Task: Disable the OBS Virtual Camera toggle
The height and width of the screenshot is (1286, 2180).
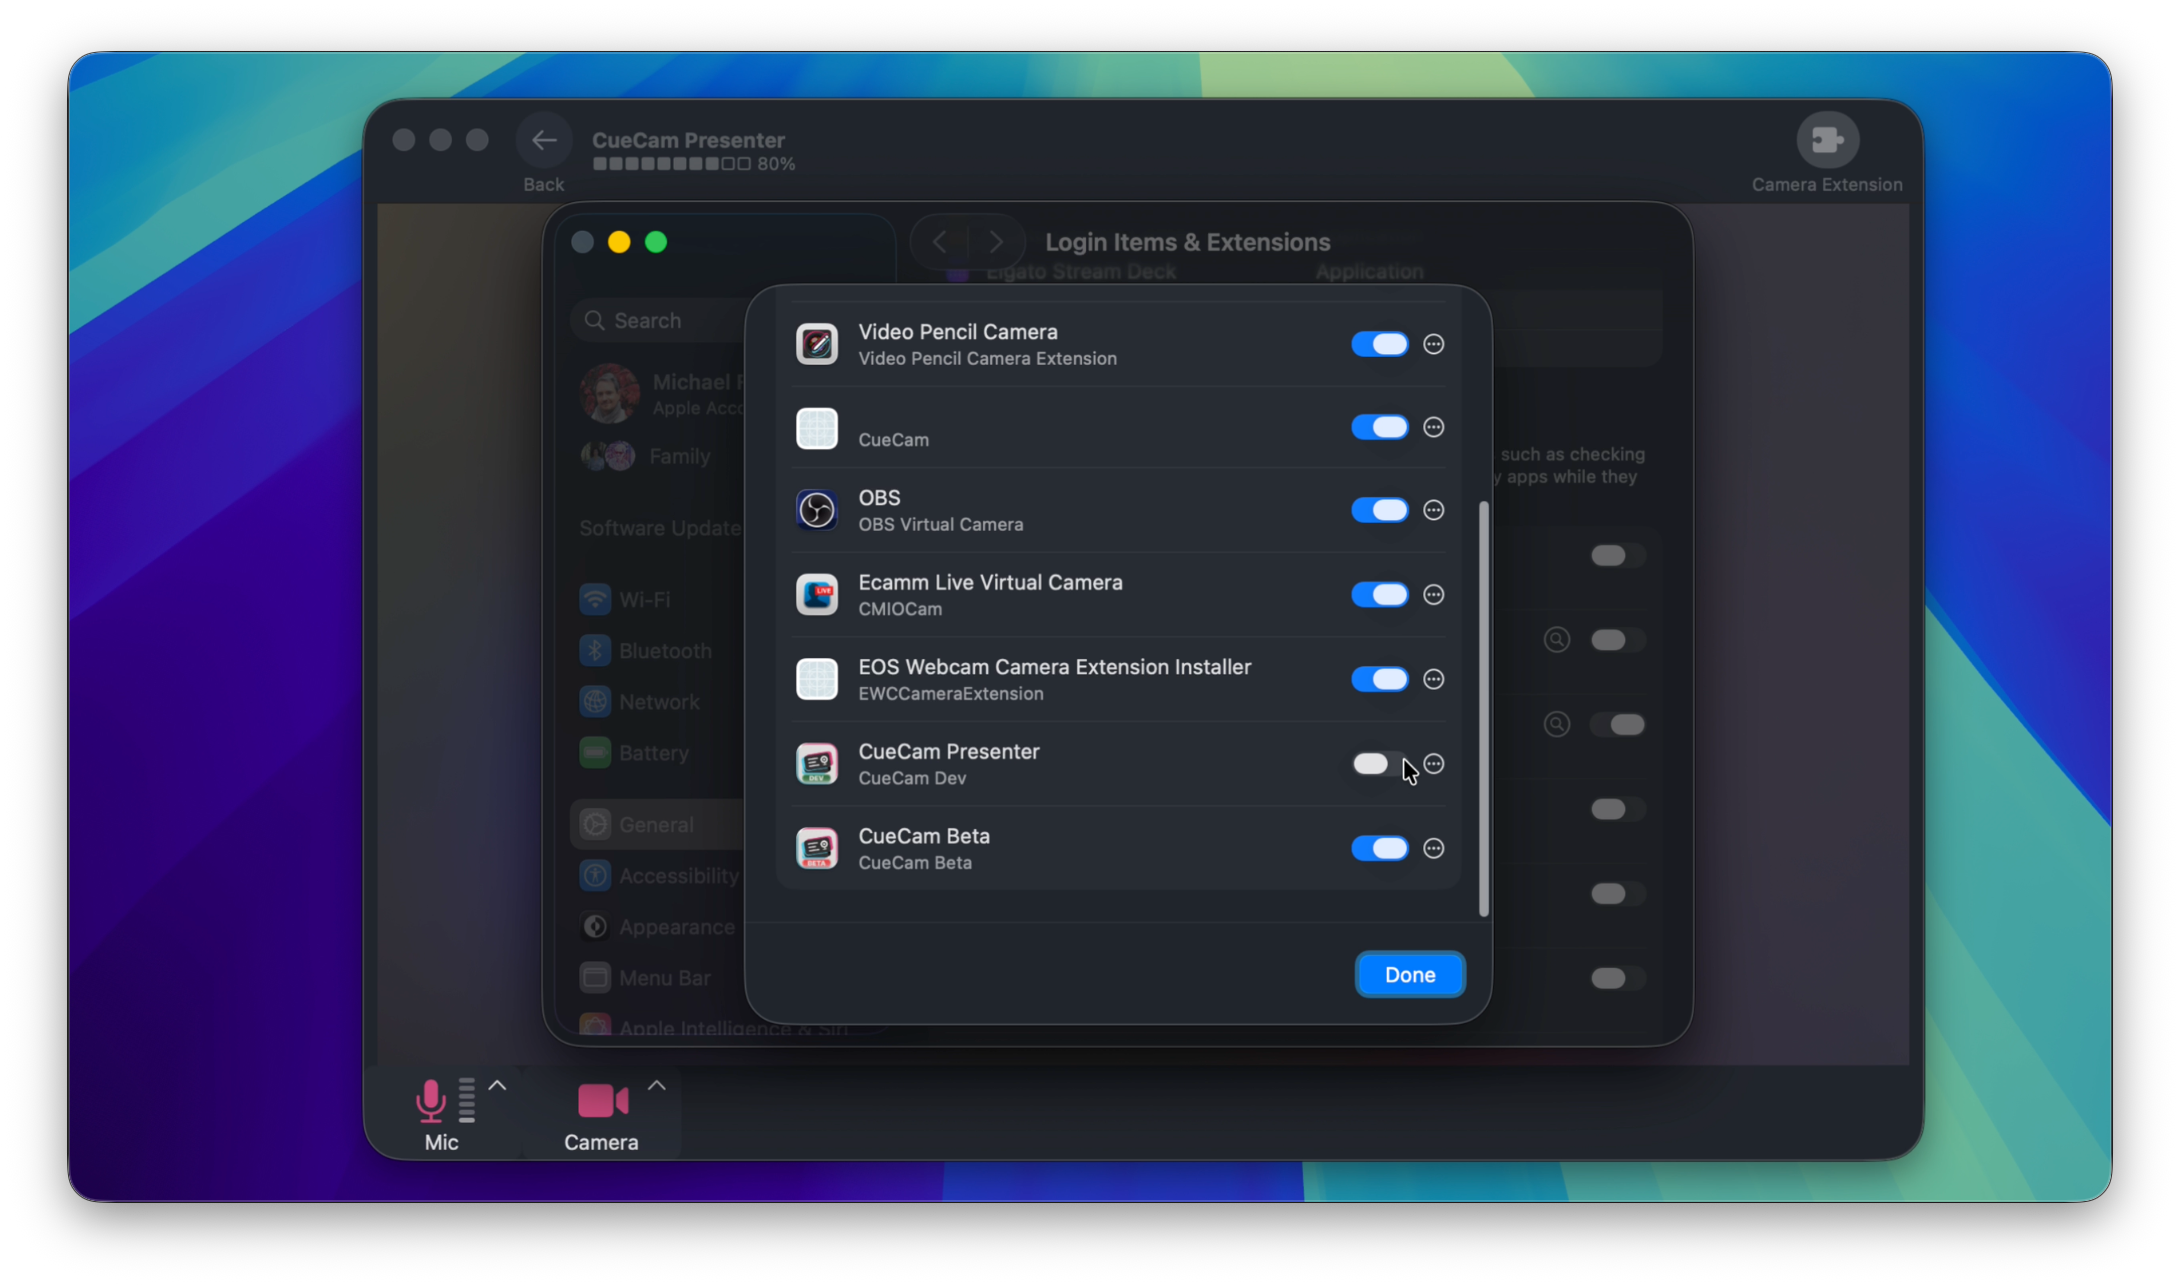Action: pos(1379,510)
